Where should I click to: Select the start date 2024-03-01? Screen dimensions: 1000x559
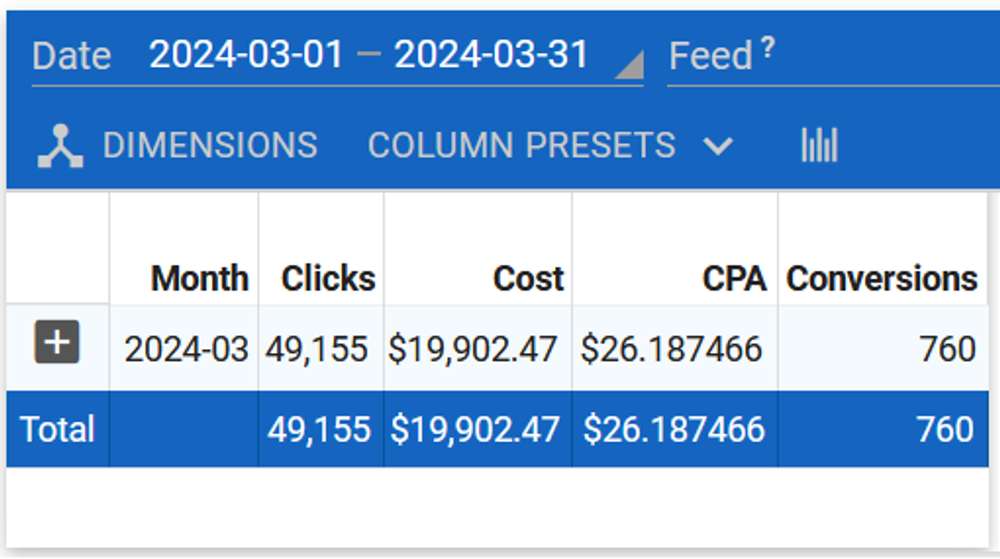[246, 55]
